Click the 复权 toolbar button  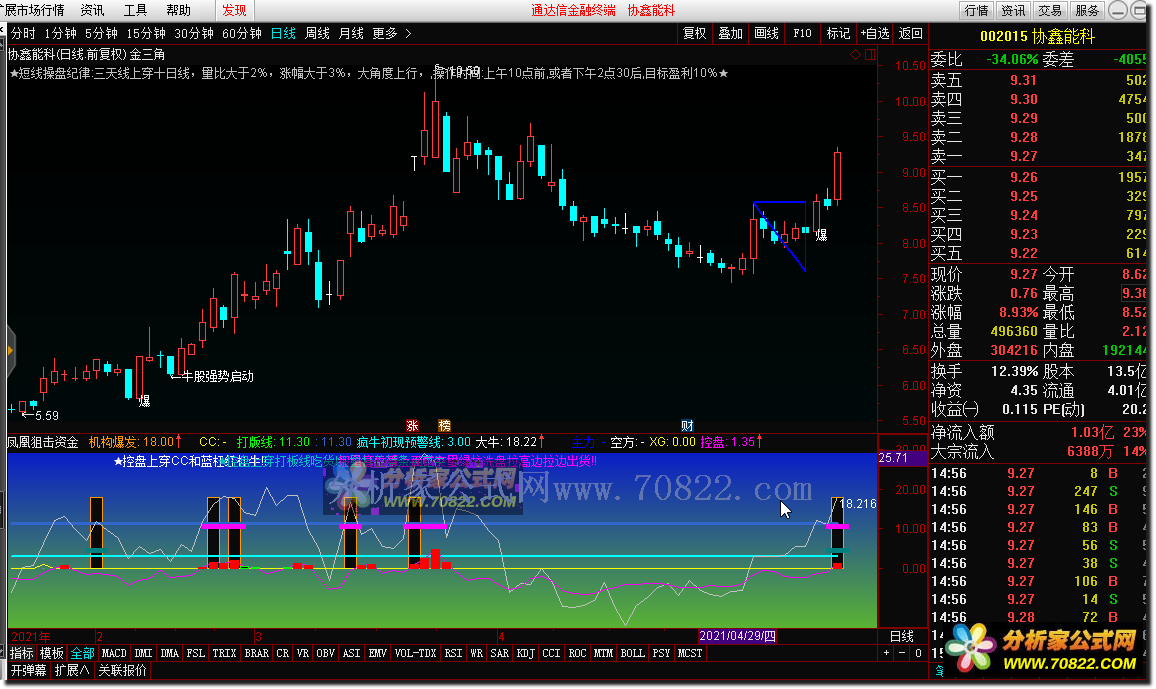click(694, 33)
